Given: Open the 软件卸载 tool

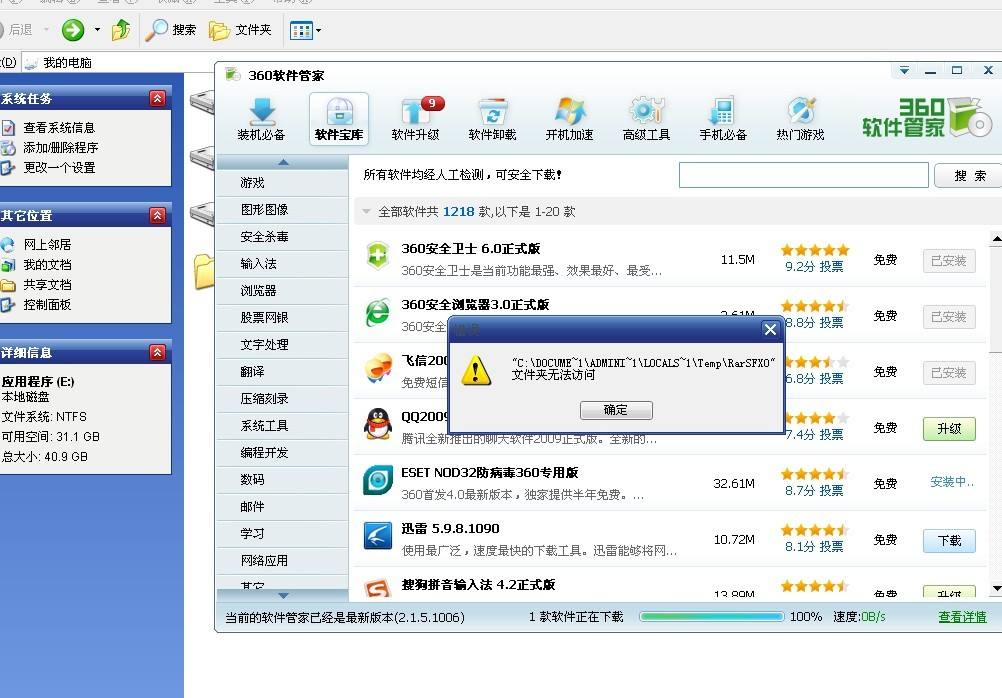Looking at the screenshot, I should click(x=493, y=120).
